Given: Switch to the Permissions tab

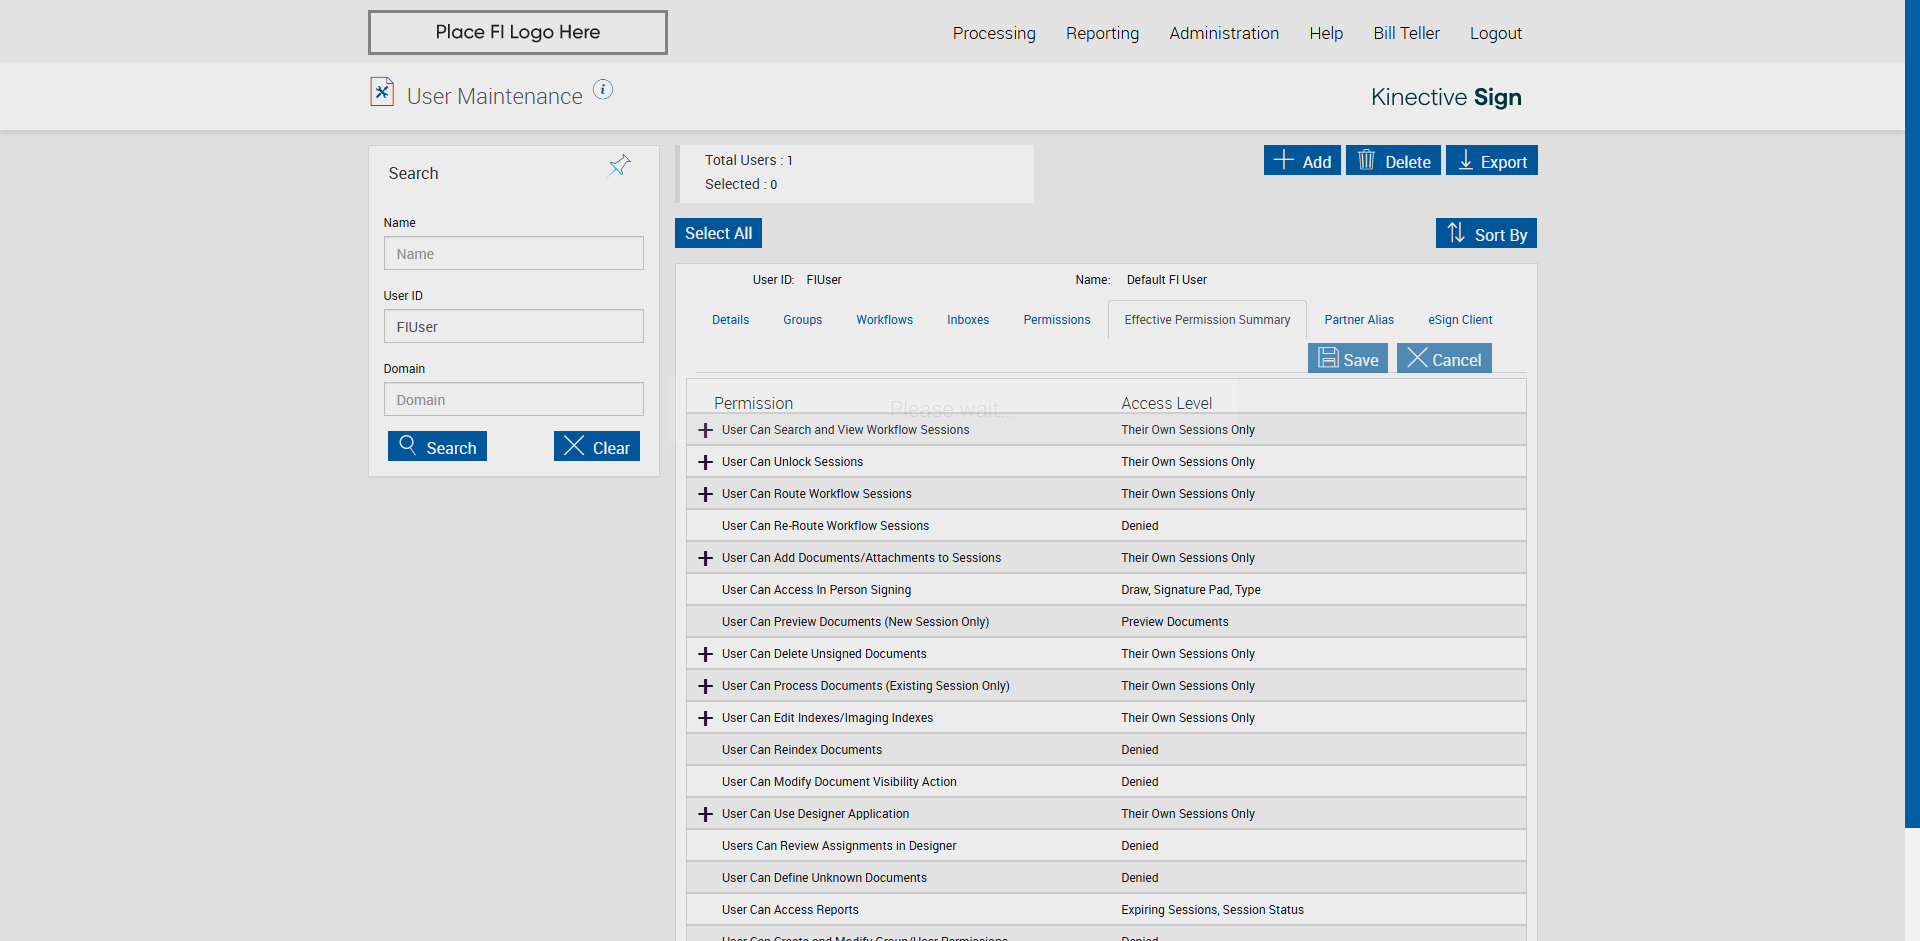Looking at the screenshot, I should point(1056,320).
